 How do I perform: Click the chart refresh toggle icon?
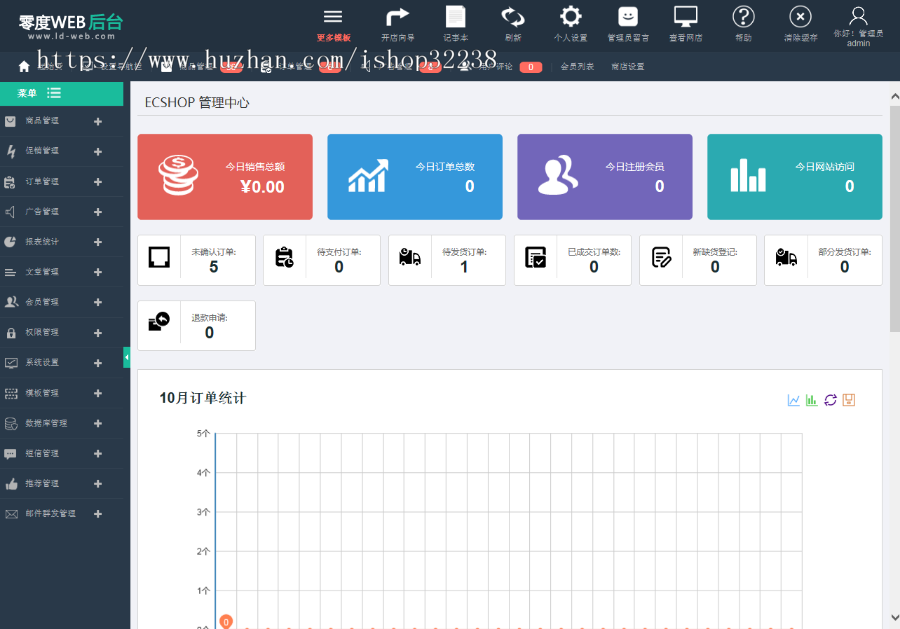(x=830, y=399)
